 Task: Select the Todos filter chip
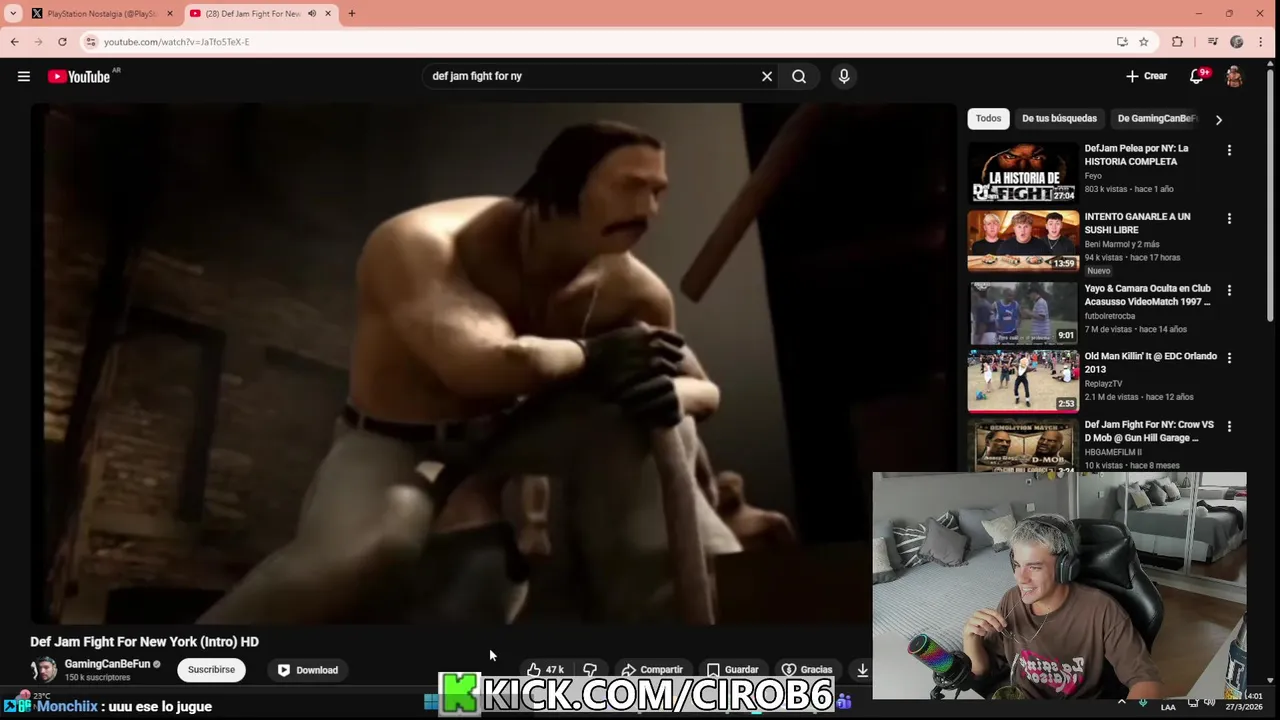point(988,118)
